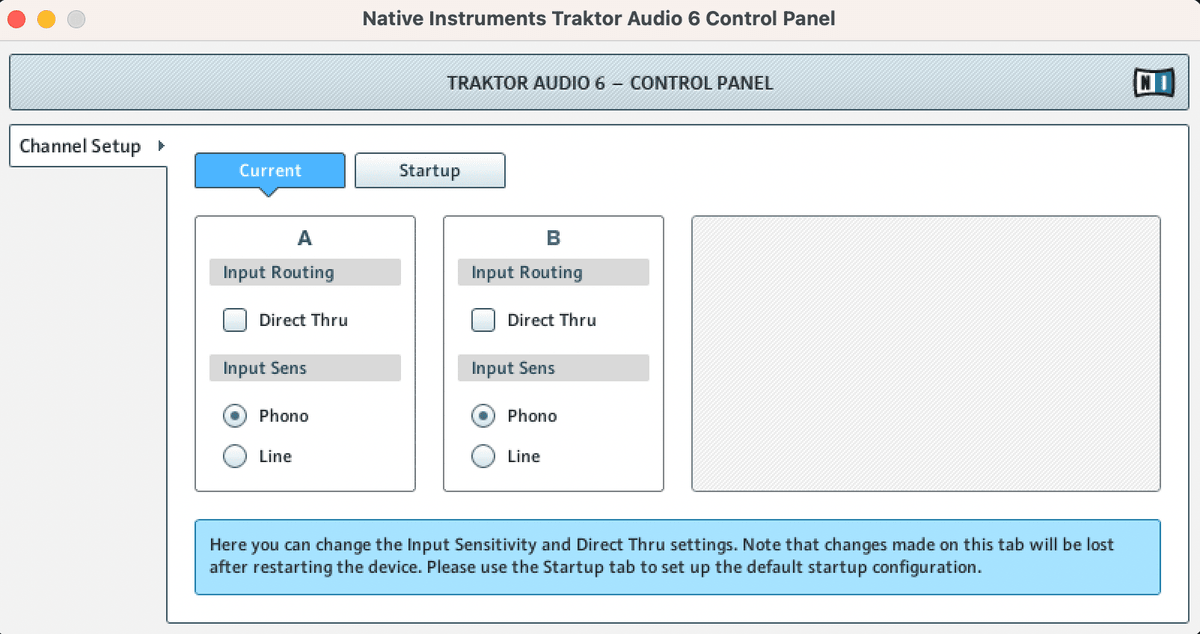Click the empty gray panel on the right

click(925, 353)
